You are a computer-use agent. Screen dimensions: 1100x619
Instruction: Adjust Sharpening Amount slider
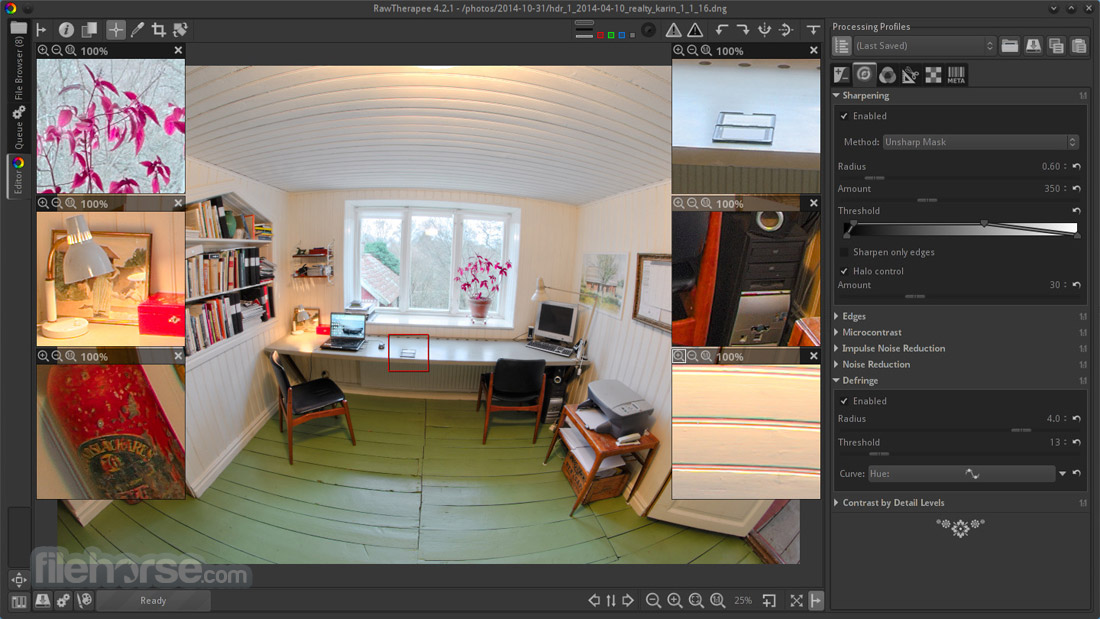[927, 200]
